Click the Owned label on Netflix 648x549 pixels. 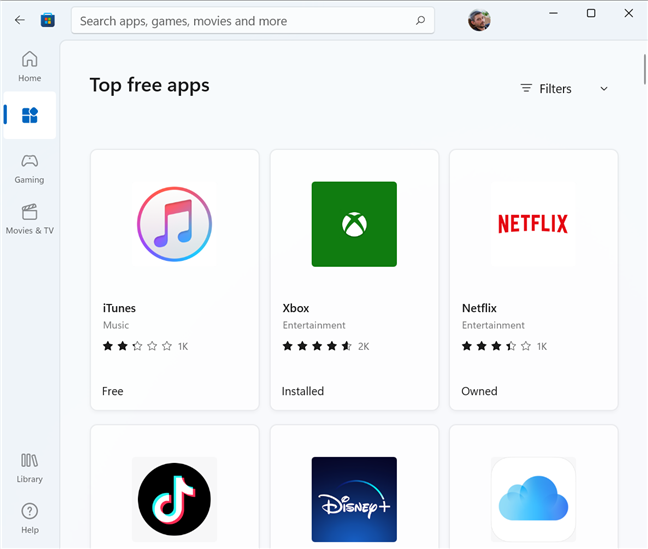(479, 391)
